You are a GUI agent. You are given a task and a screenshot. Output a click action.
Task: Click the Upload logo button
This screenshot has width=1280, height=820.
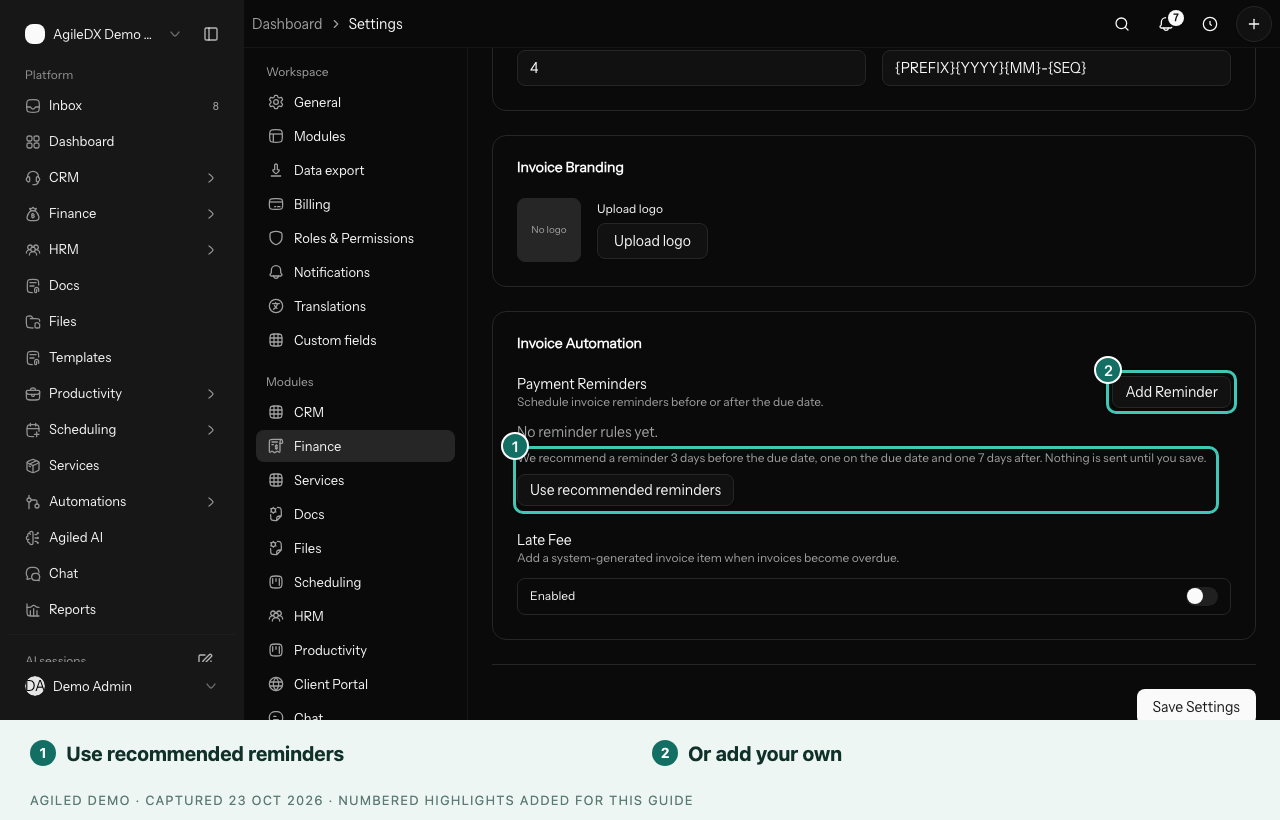pos(652,241)
